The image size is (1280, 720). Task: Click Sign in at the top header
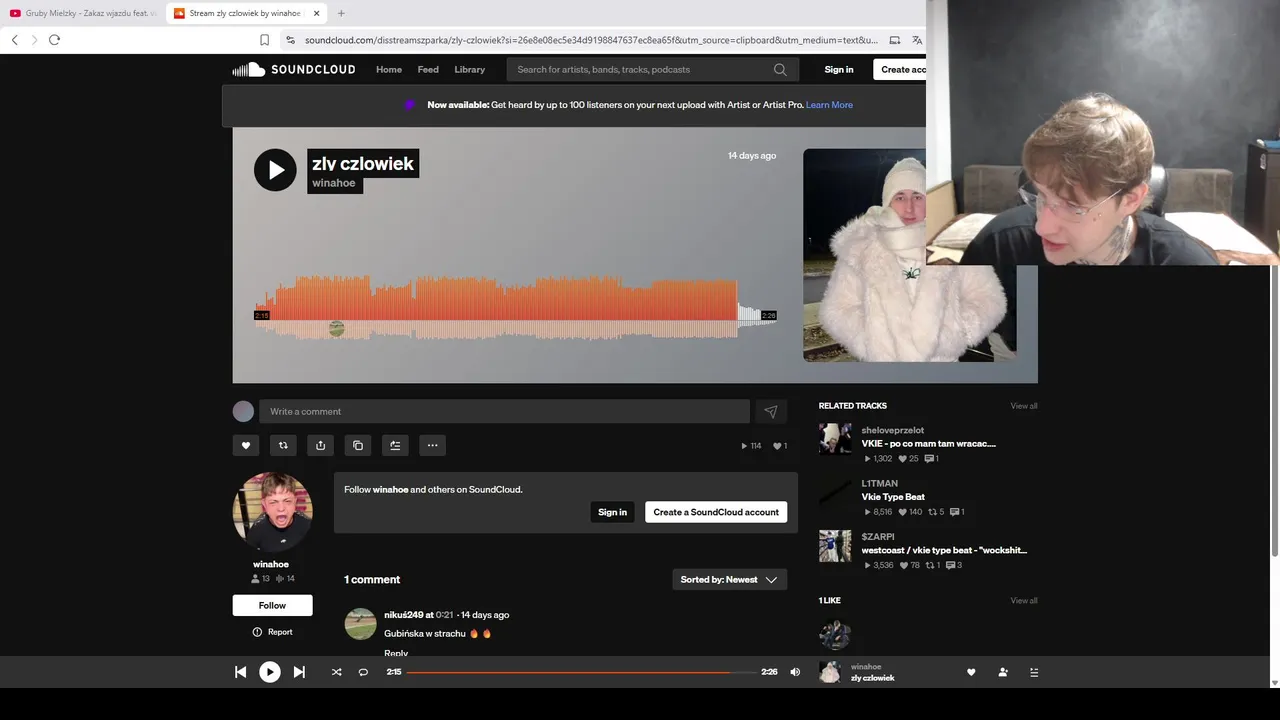839,69
